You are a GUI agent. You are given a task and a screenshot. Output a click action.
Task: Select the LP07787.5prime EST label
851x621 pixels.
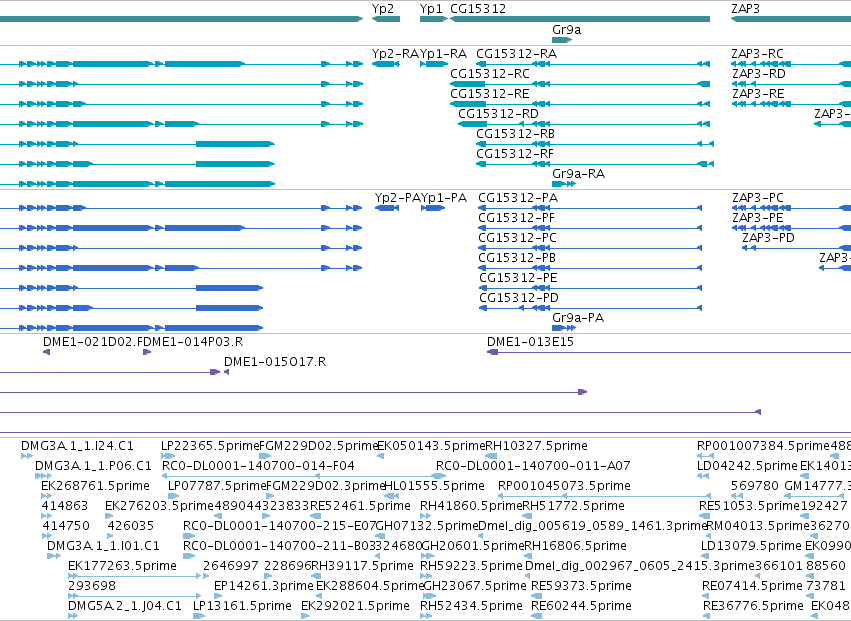click(217, 486)
